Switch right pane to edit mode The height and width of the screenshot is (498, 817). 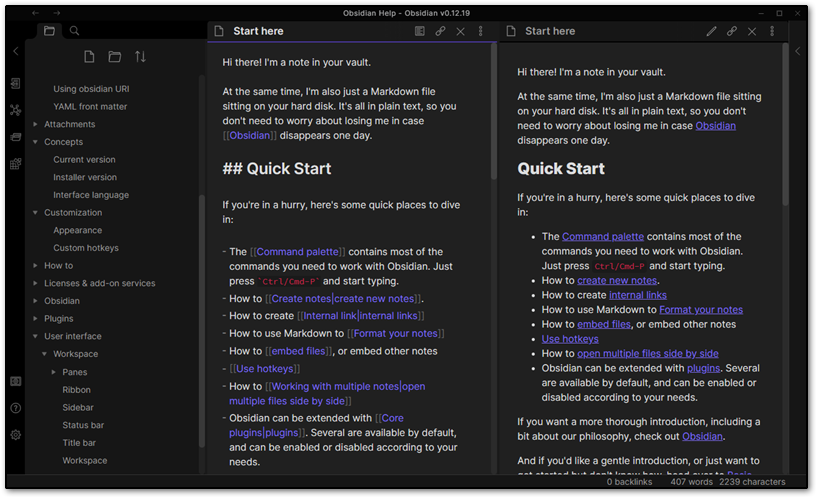(712, 31)
